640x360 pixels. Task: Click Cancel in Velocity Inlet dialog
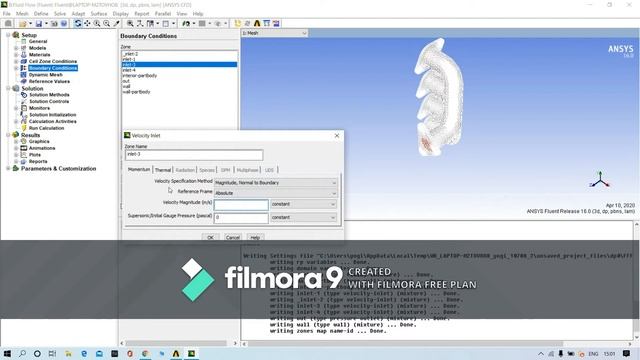coord(233,237)
